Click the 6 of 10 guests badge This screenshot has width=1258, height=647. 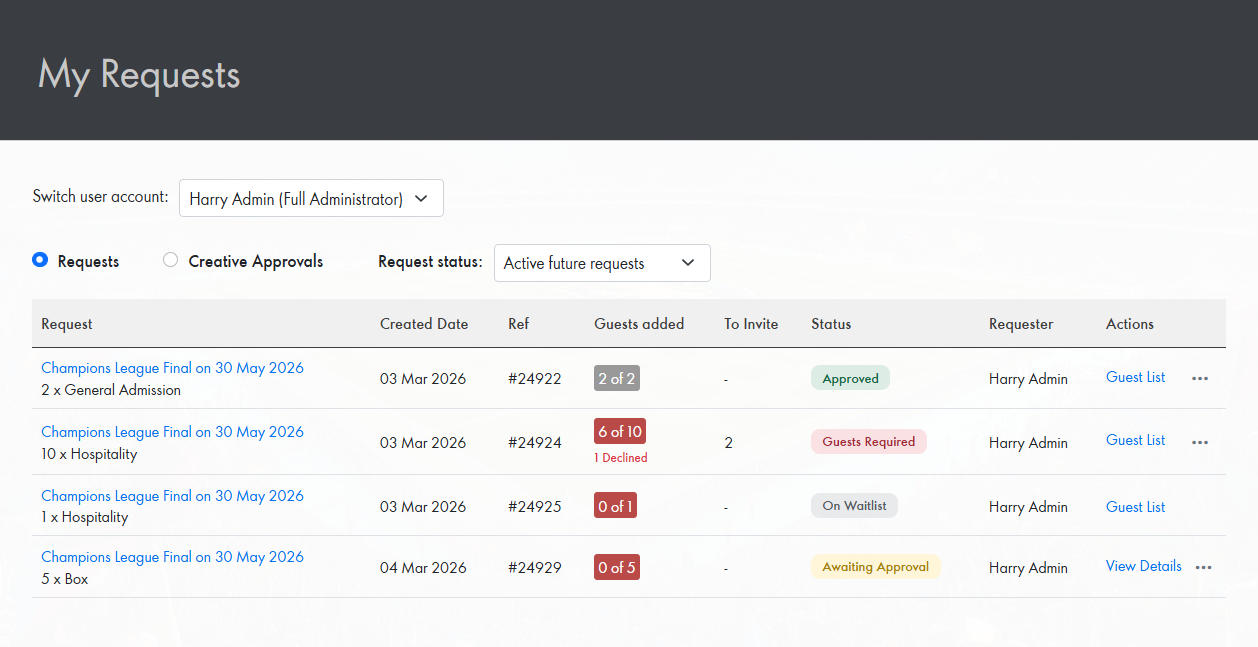pyautogui.click(x=620, y=431)
